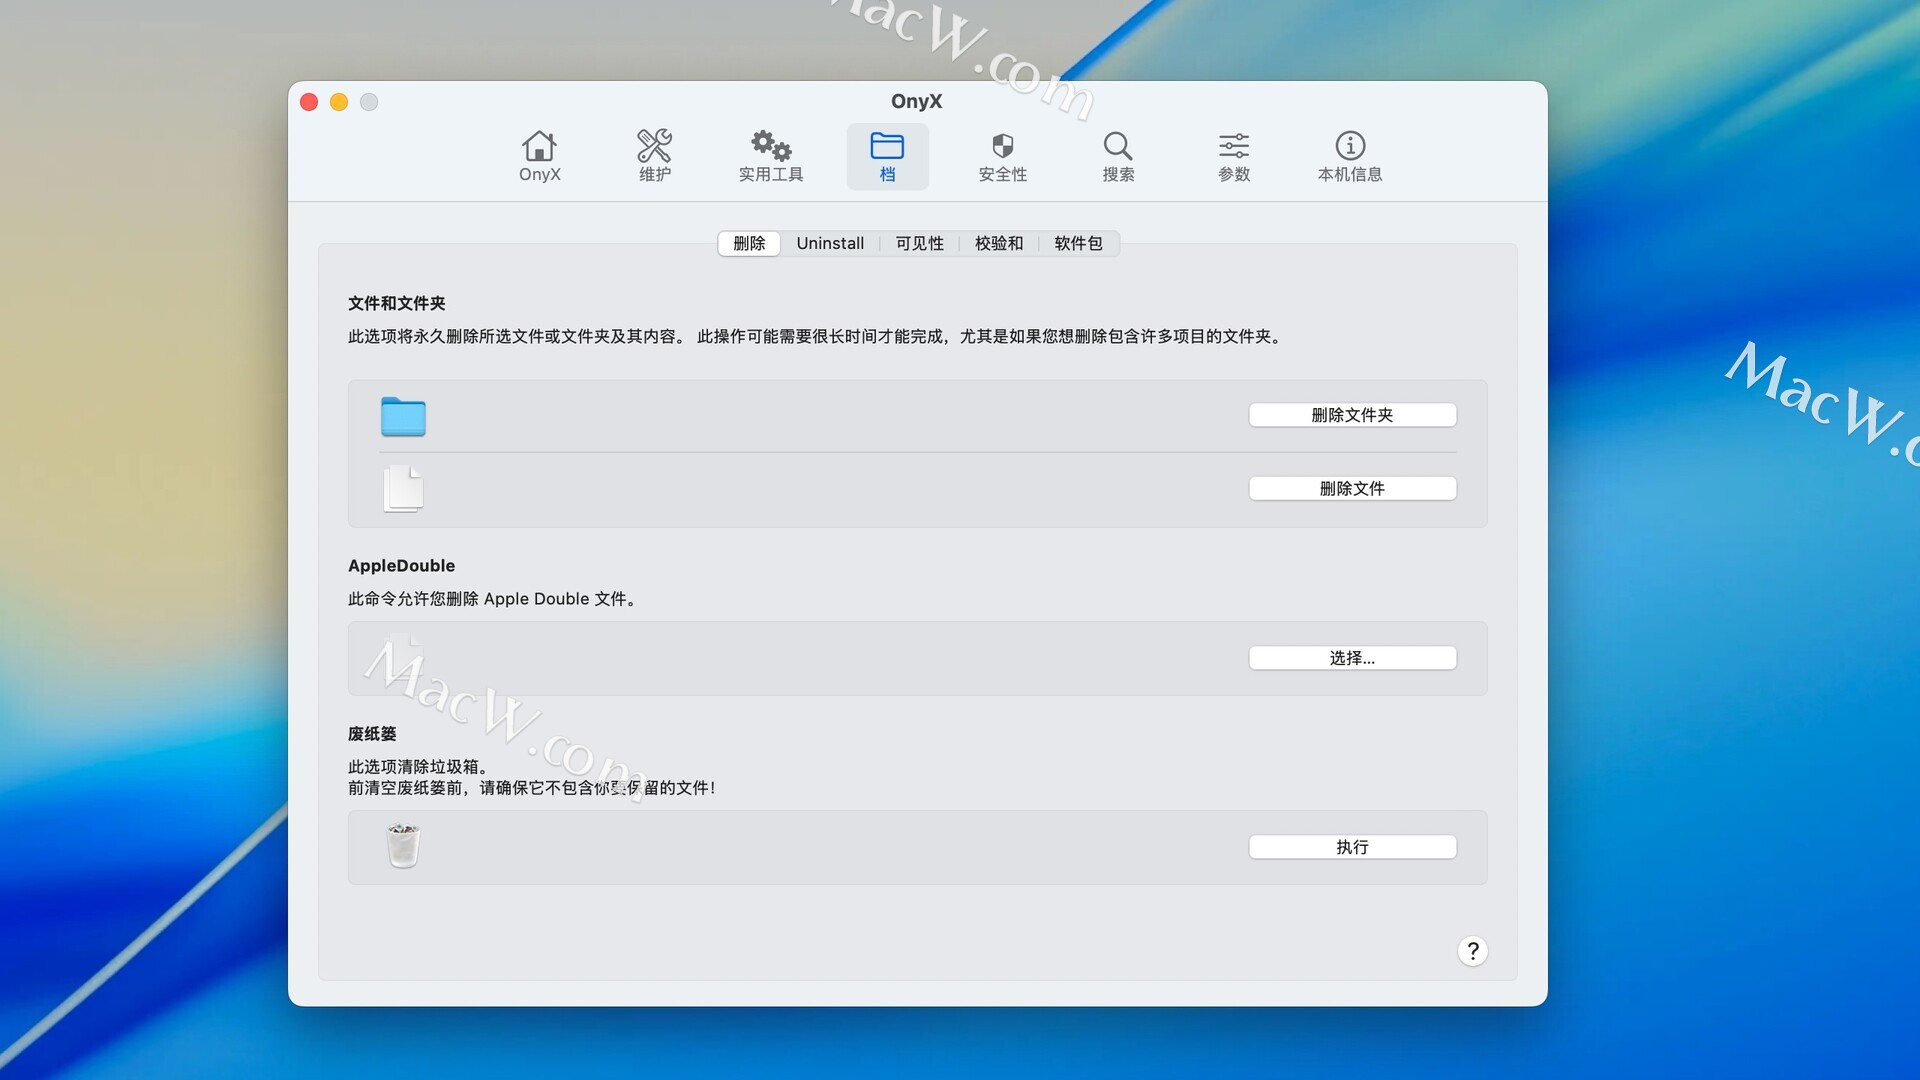Click the OnyX window title

pos(916,101)
